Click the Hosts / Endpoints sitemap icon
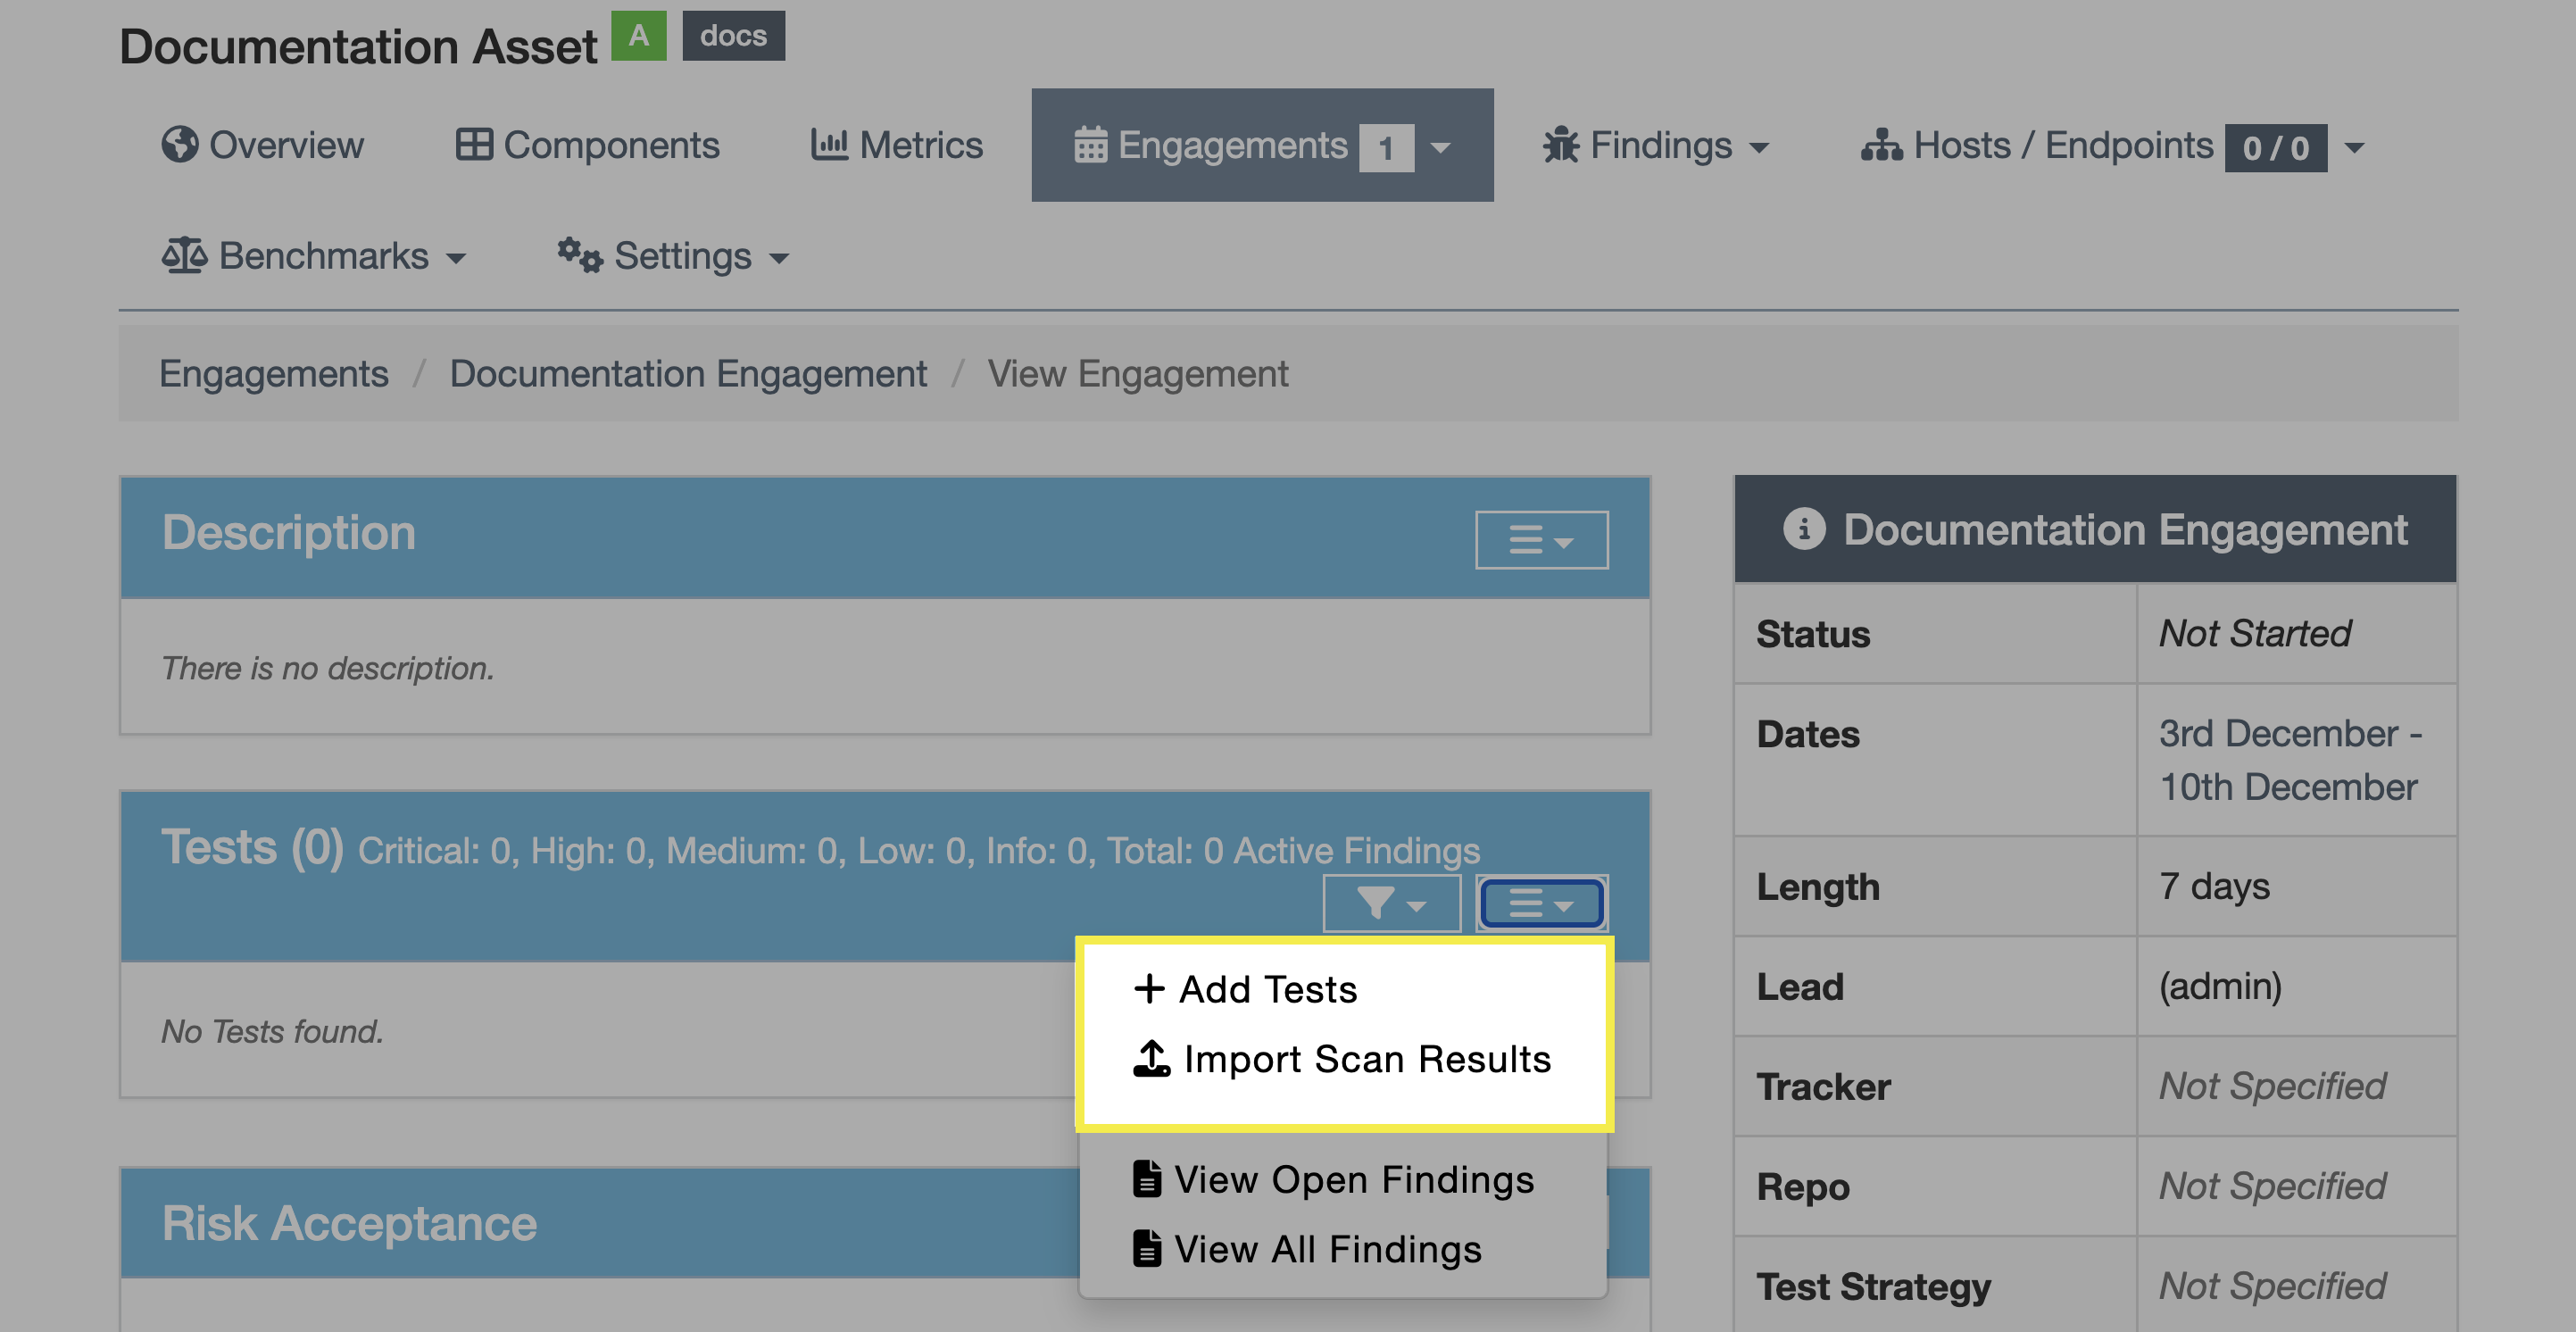This screenshot has height=1332, width=2576. point(1881,146)
